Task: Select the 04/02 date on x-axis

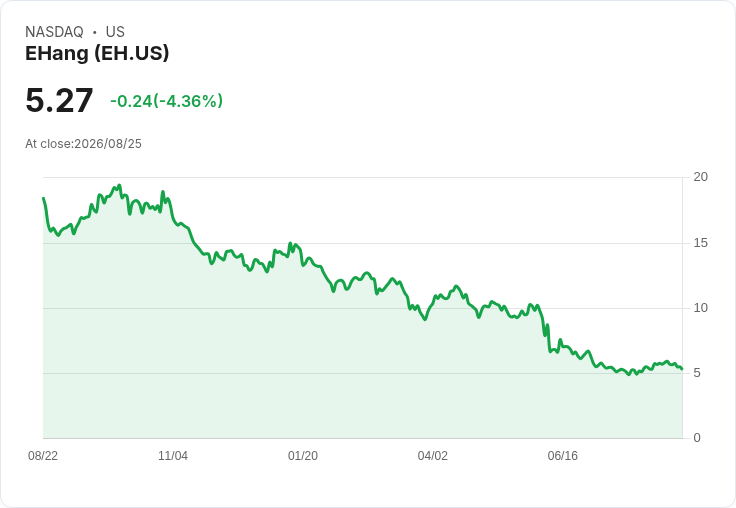Action: pyautogui.click(x=433, y=456)
